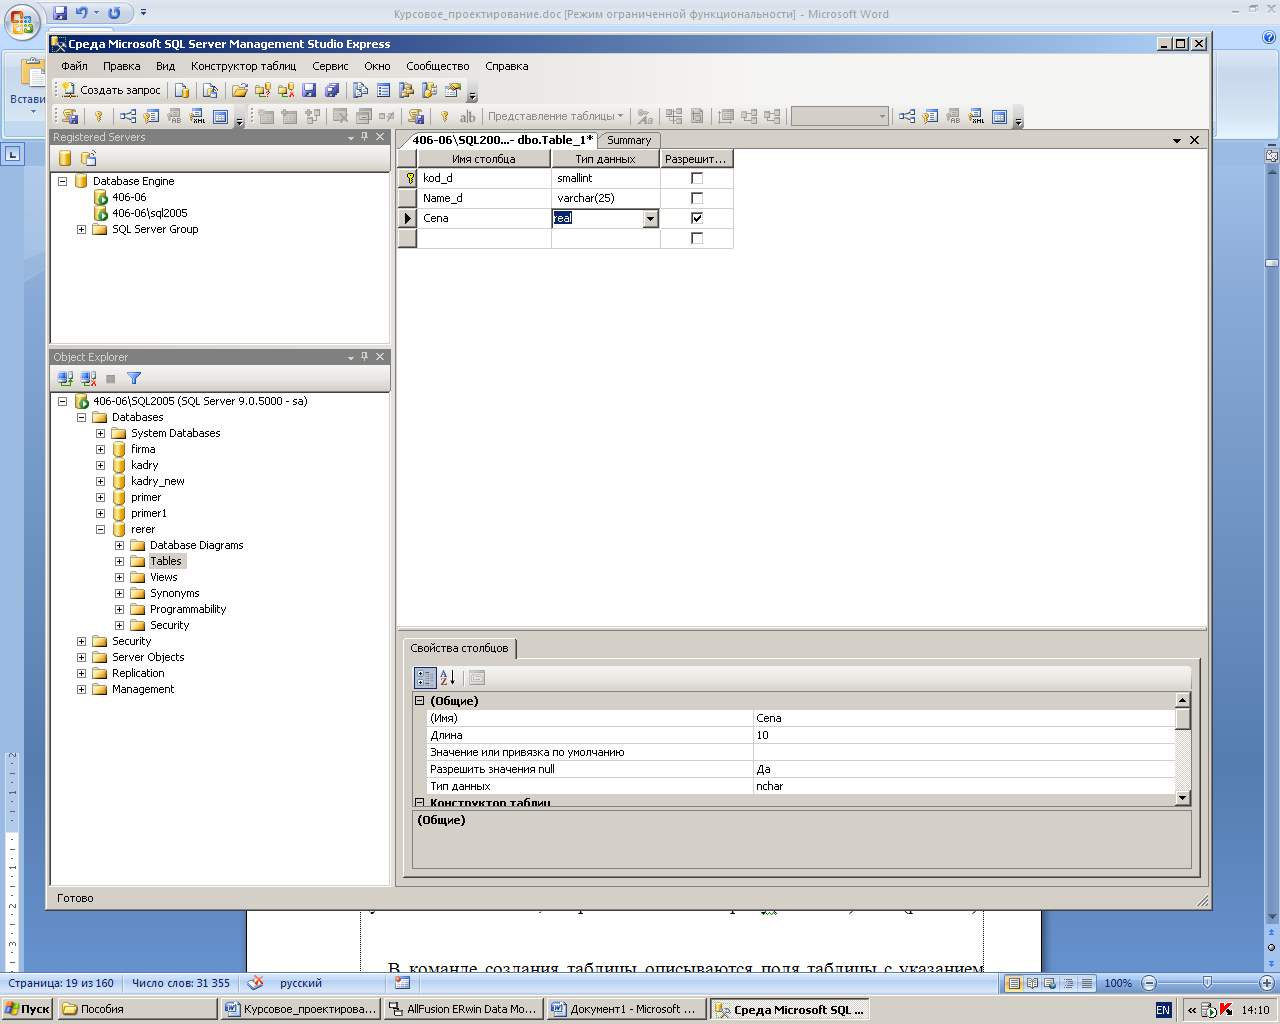
Task: Collapse the (Общие) properties section
Action: [x=420, y=701]
